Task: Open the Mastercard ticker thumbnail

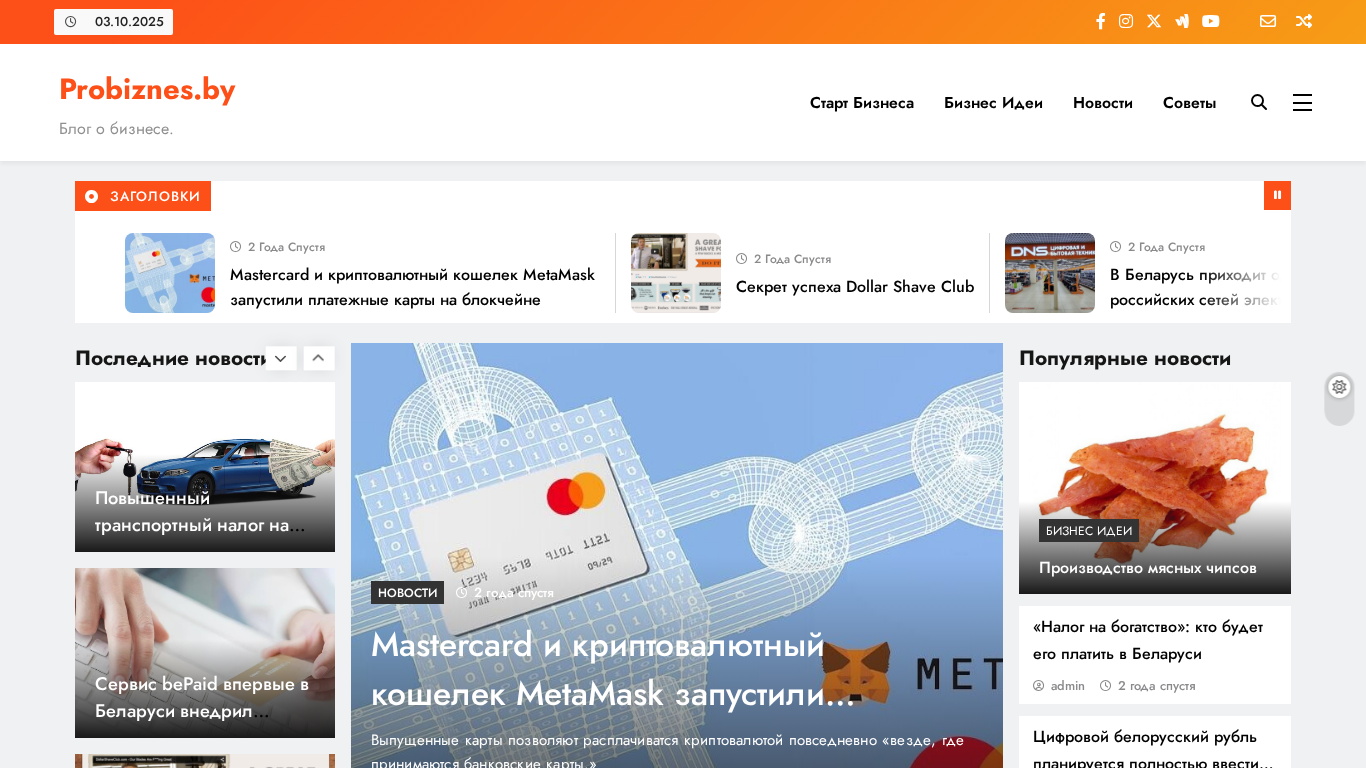Action: (x=170, y=273)
